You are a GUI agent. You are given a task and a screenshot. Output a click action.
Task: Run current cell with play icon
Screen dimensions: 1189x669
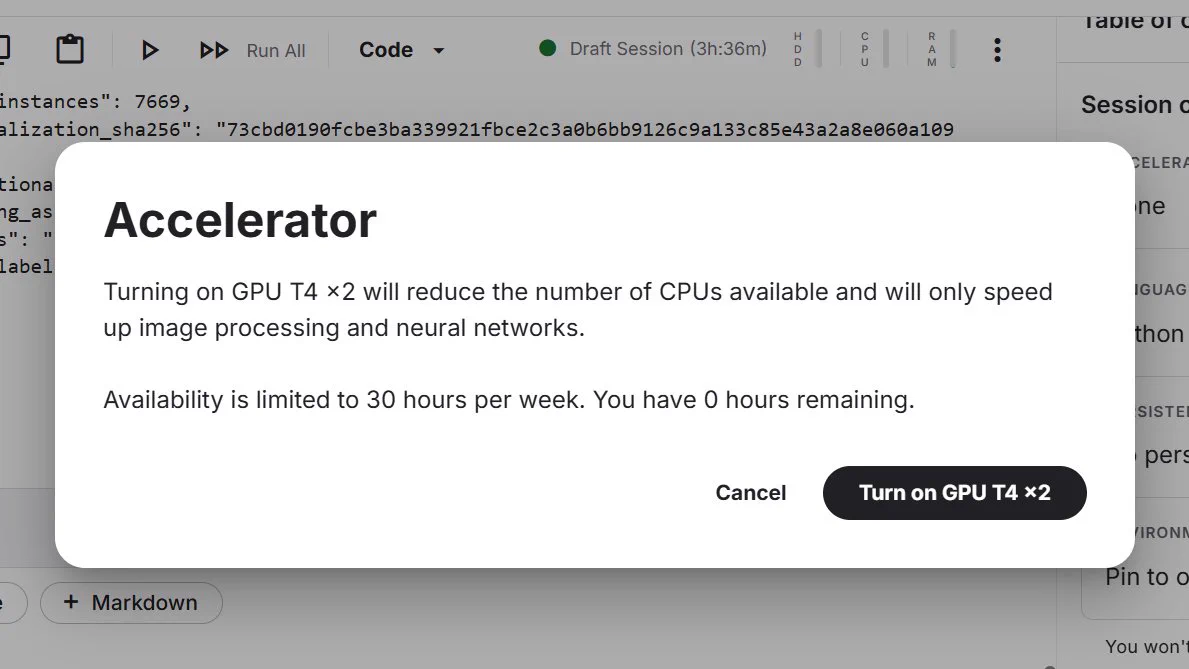(x=149, y=50)
